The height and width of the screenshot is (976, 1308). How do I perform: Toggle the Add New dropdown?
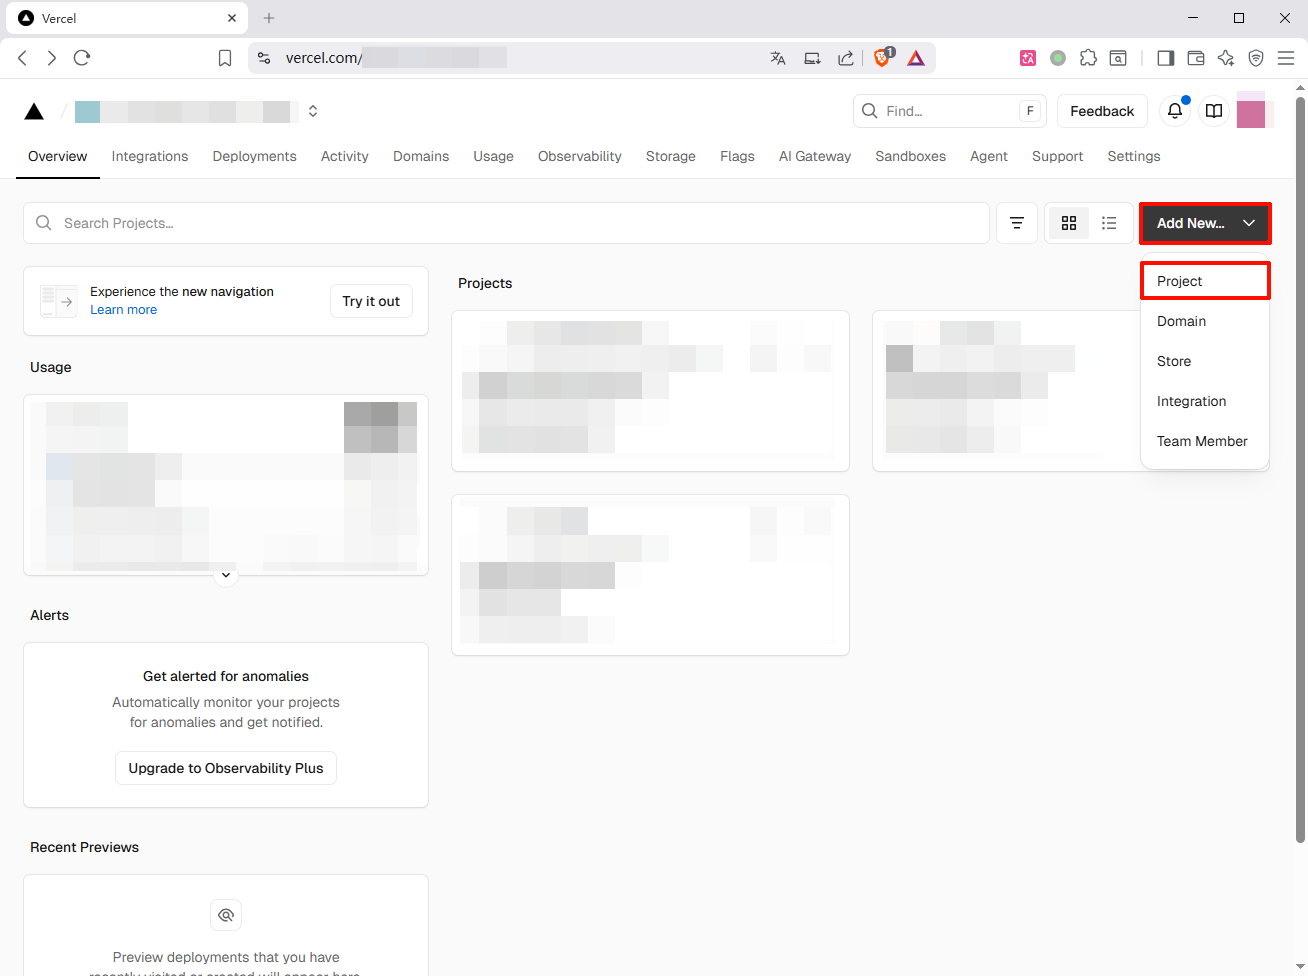(1205, 223)
